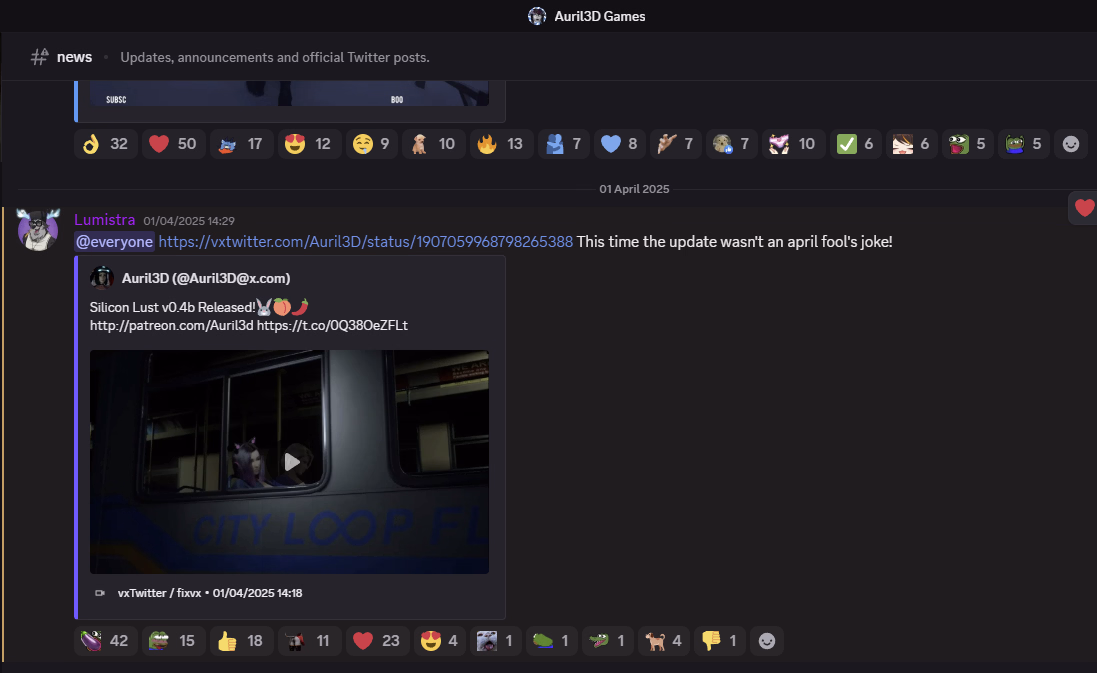This screenshot has height=673, width=1097.
Task: Click the blue heart reaction with 8
Action: [x=619, y=144]
